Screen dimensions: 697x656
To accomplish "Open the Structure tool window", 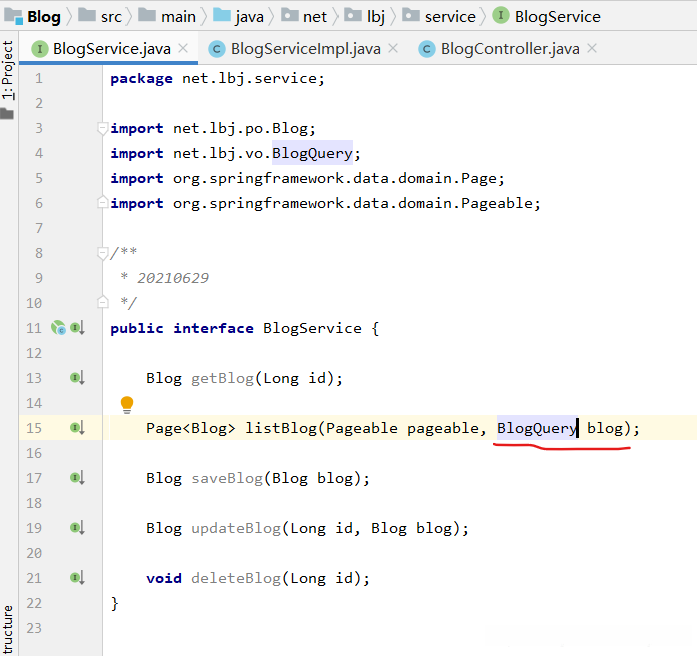I will (8, 630).
